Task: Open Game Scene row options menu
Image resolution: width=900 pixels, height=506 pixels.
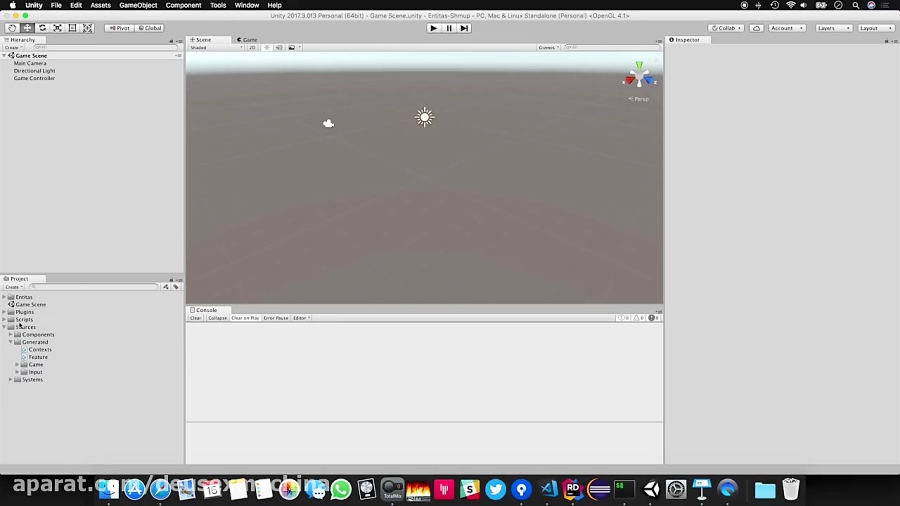Action: [x=178, y=56]
